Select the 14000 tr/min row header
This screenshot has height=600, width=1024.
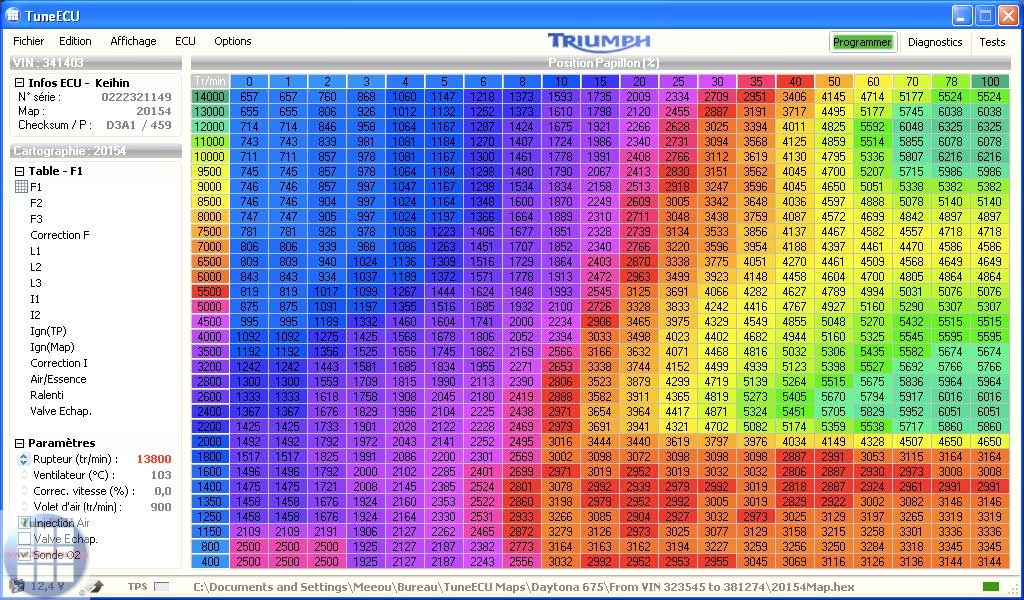[x=210, y=97]
